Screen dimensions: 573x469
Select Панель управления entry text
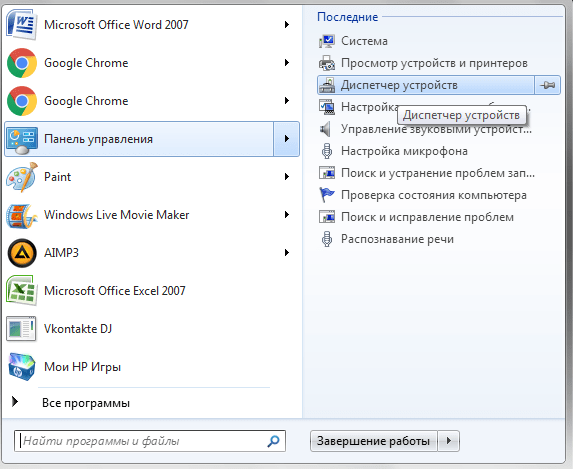98,139
